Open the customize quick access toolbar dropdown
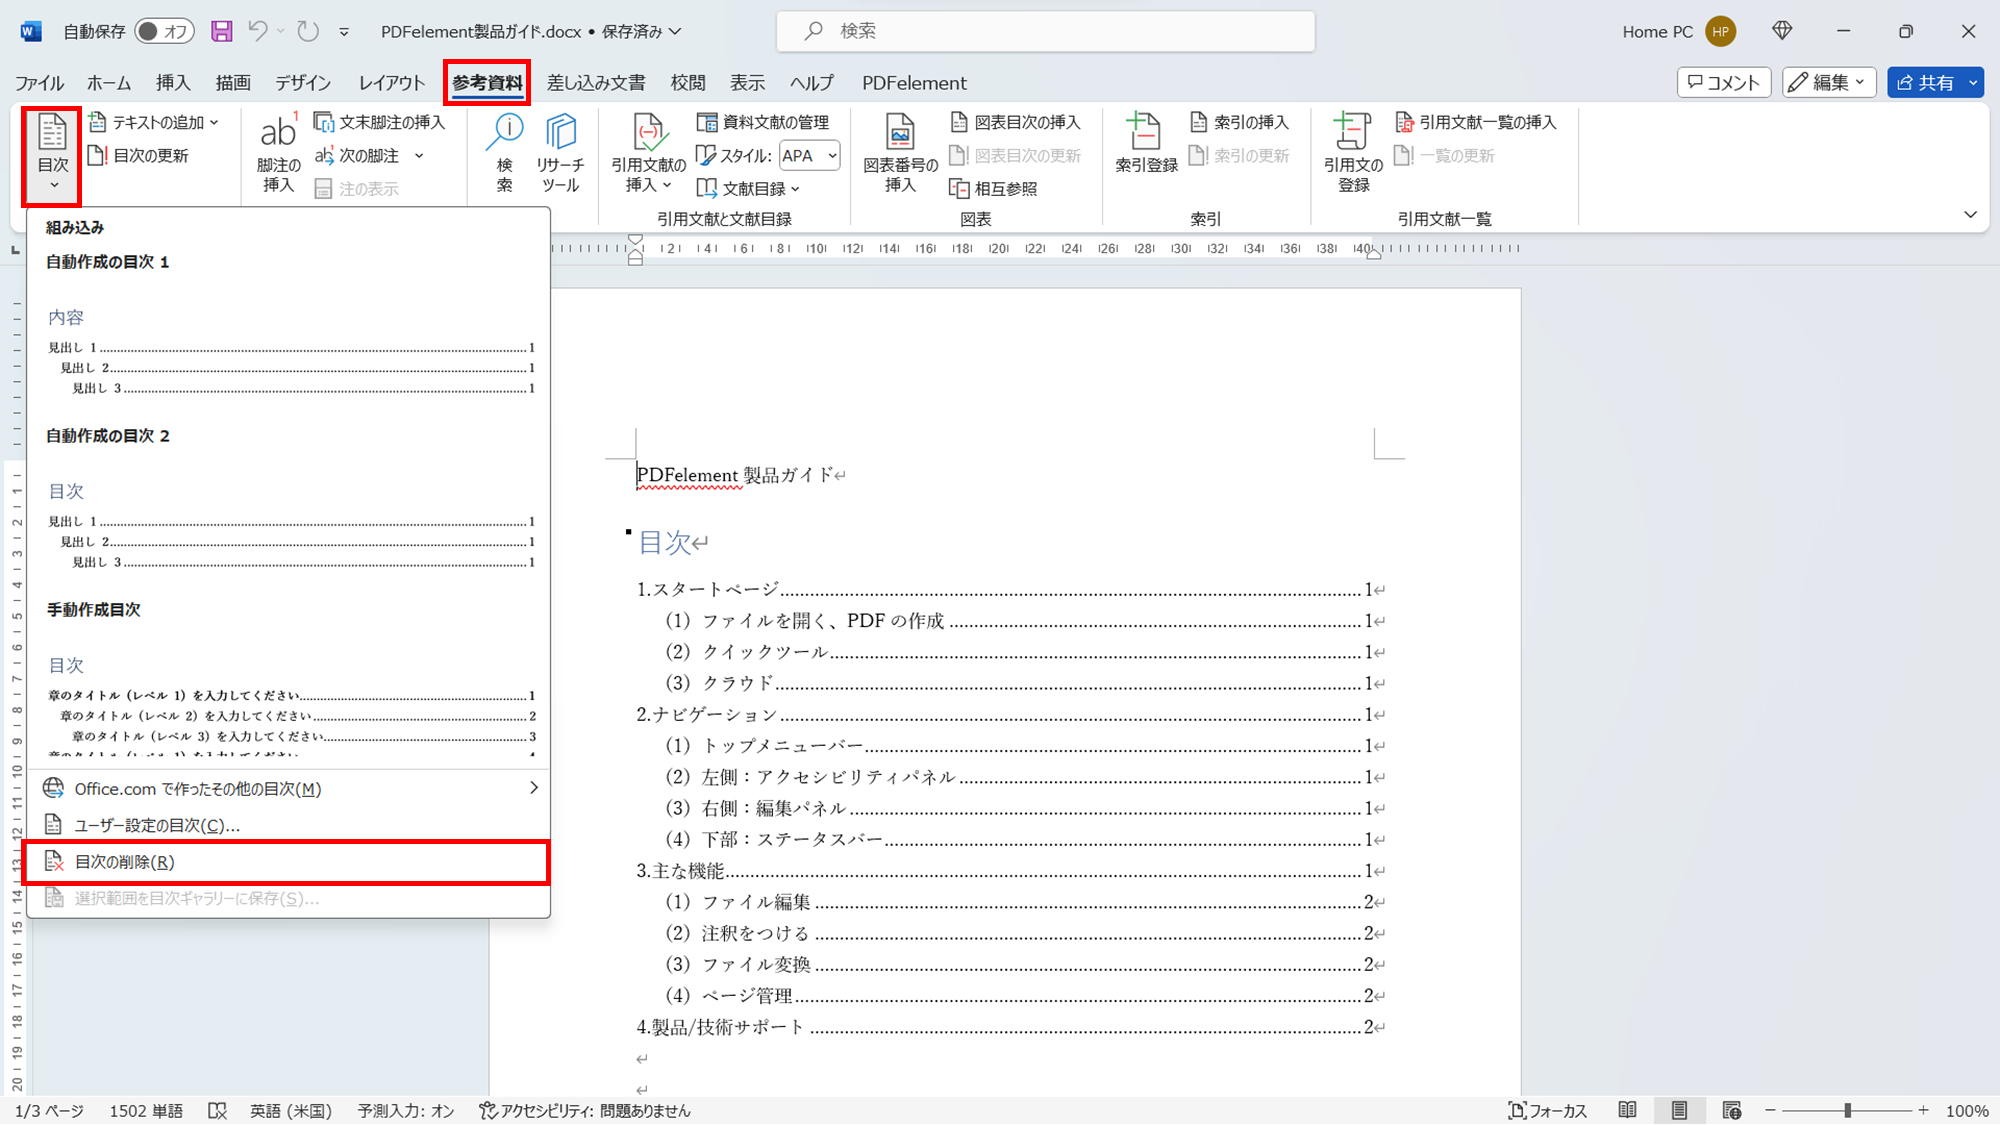The height and width of the screenshot is (1125, 2000). tap(344, 31)
